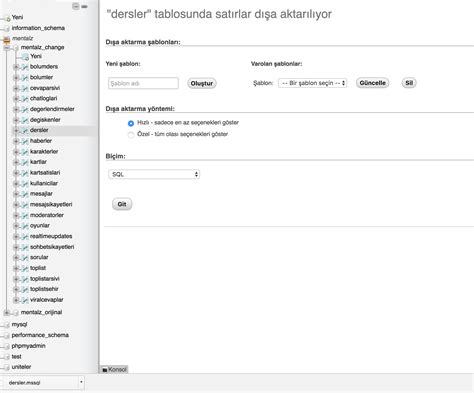This screenshot has width=474, height=393.
Task: Click the kartlar table icon
Action: coord(25,162)
